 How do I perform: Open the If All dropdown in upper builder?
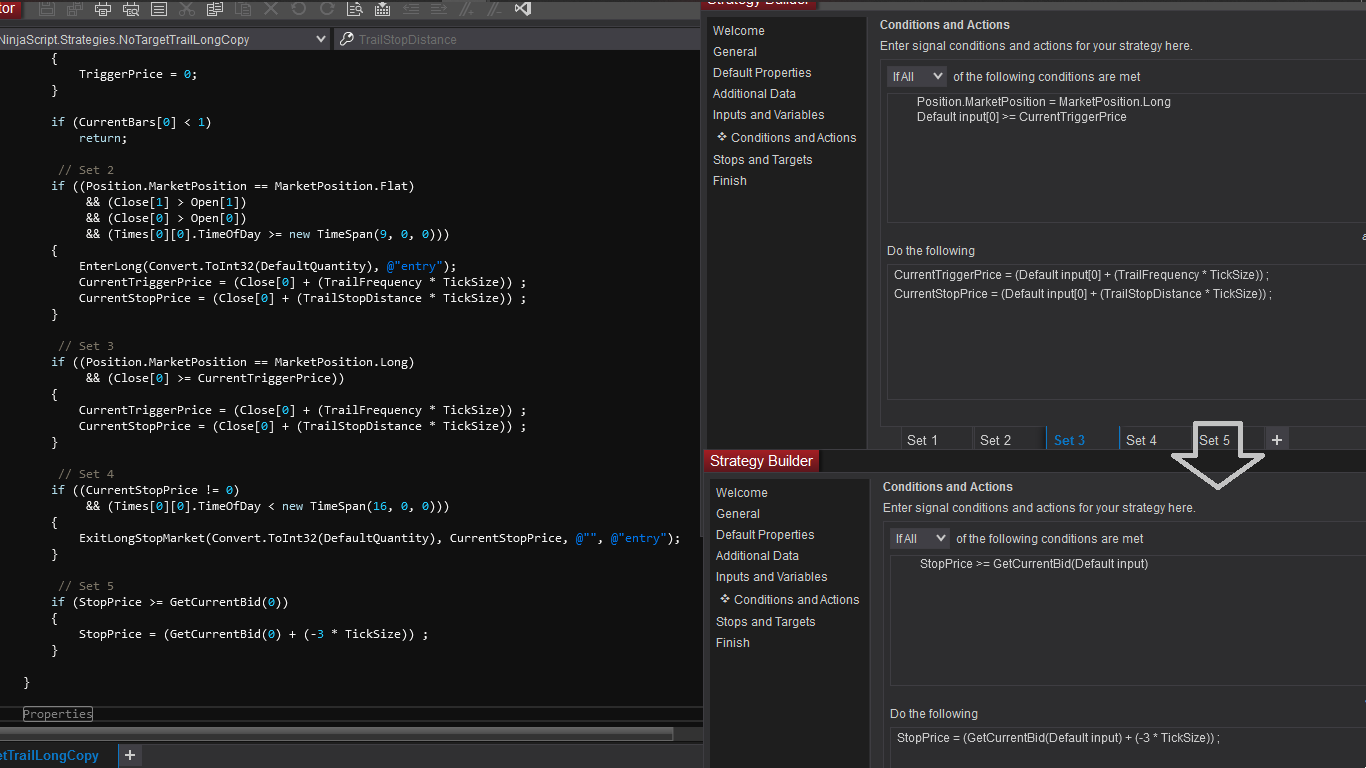pos(917,76)
